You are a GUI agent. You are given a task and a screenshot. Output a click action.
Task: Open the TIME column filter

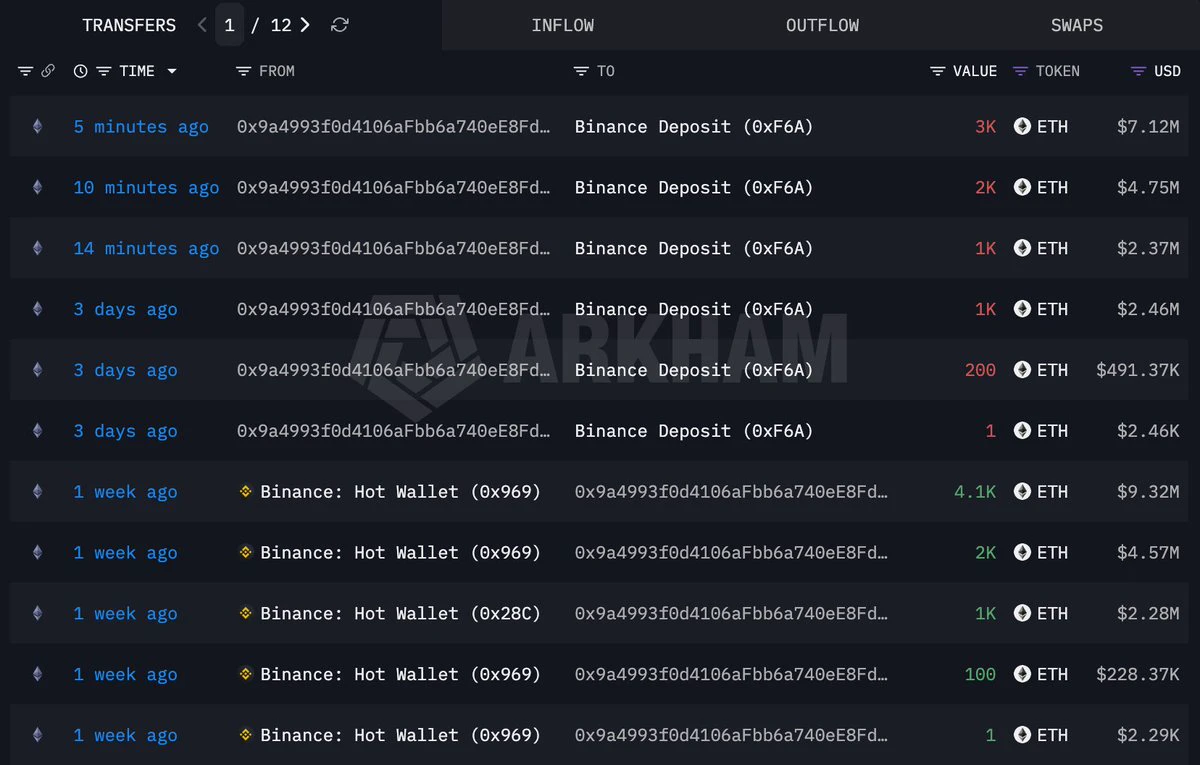(x=103, y=71)
